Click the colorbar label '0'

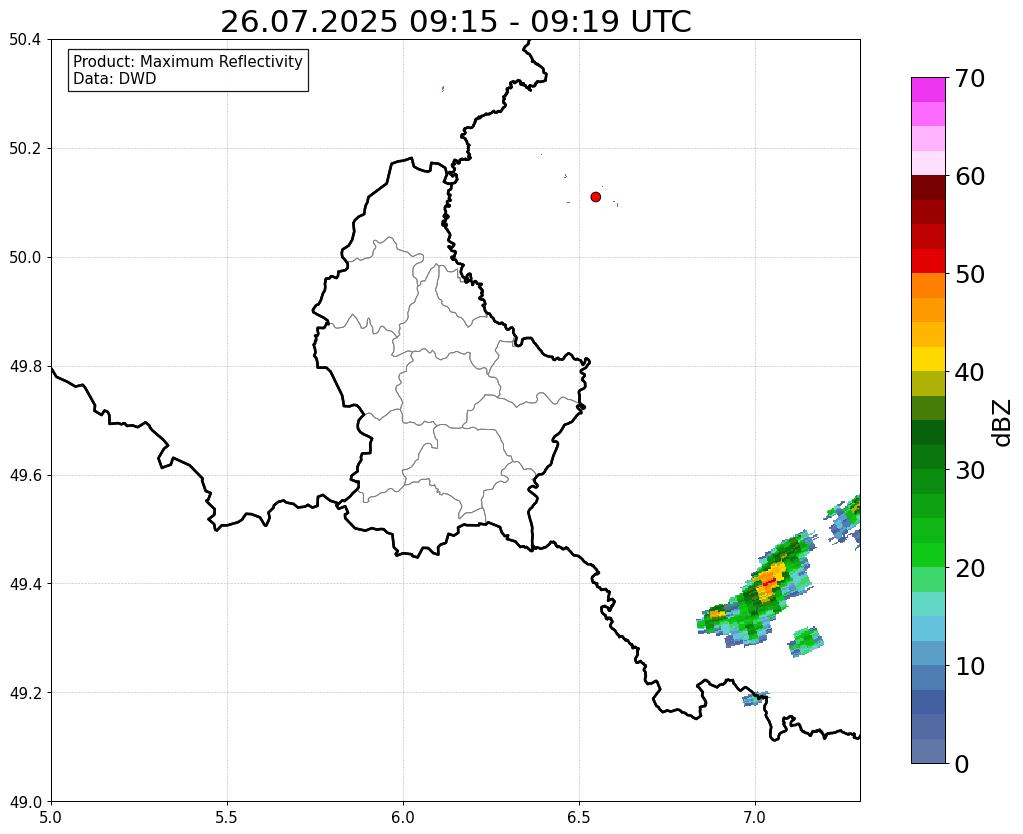[962, 764]
